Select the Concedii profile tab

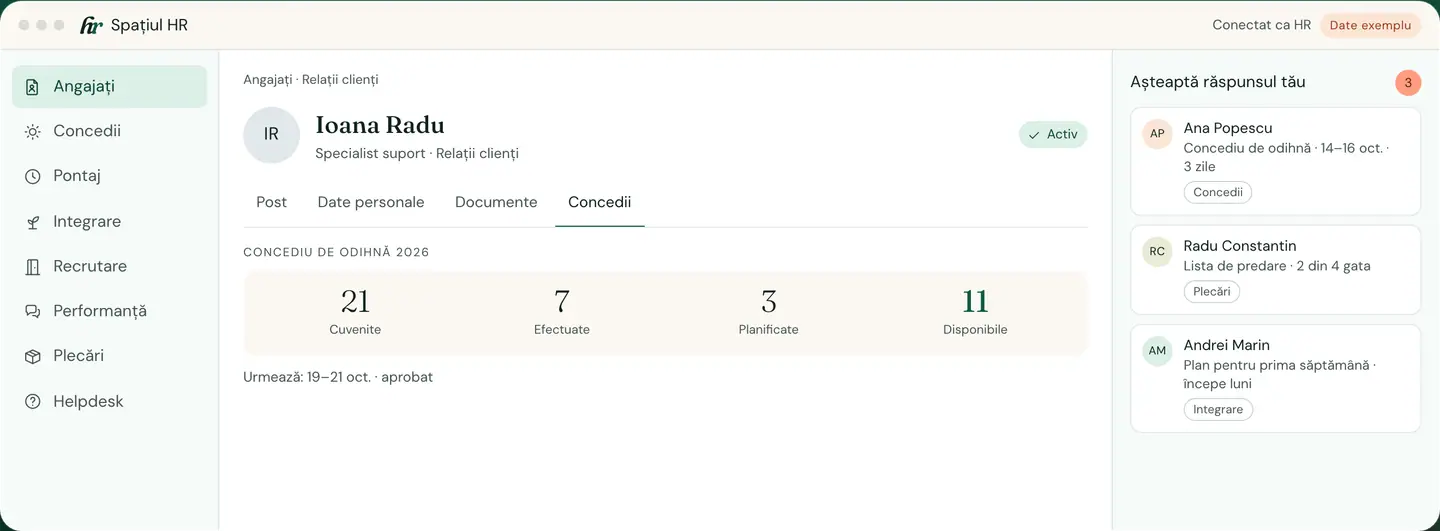pyautogui.click(x=599, y=202)
